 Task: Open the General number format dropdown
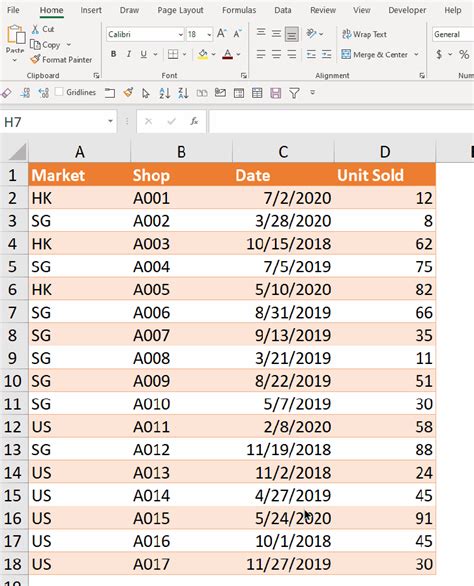point(453,34)
